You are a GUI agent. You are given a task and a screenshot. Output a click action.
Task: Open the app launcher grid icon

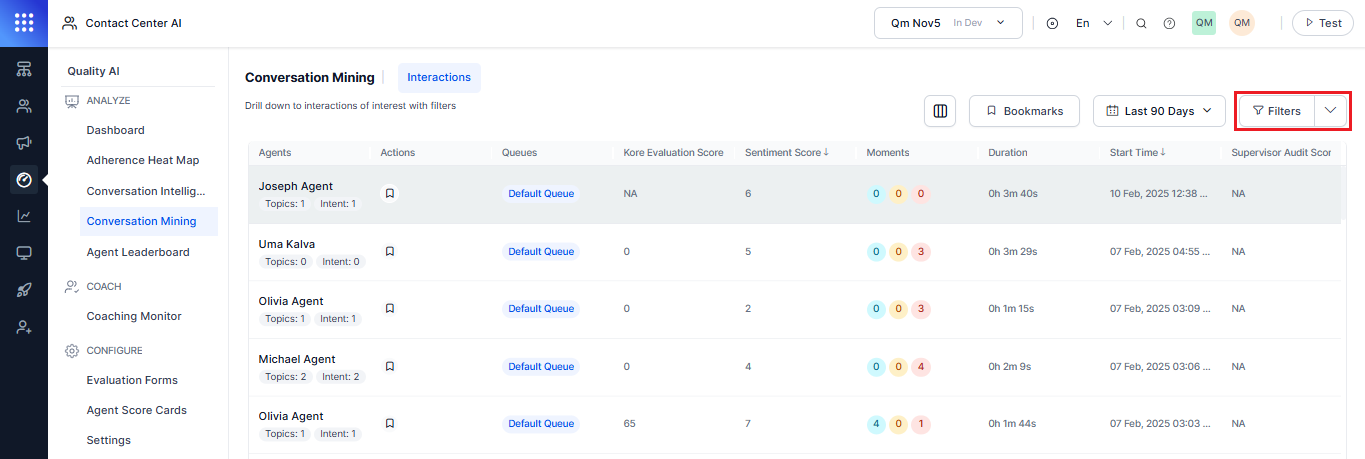[24, 23]
